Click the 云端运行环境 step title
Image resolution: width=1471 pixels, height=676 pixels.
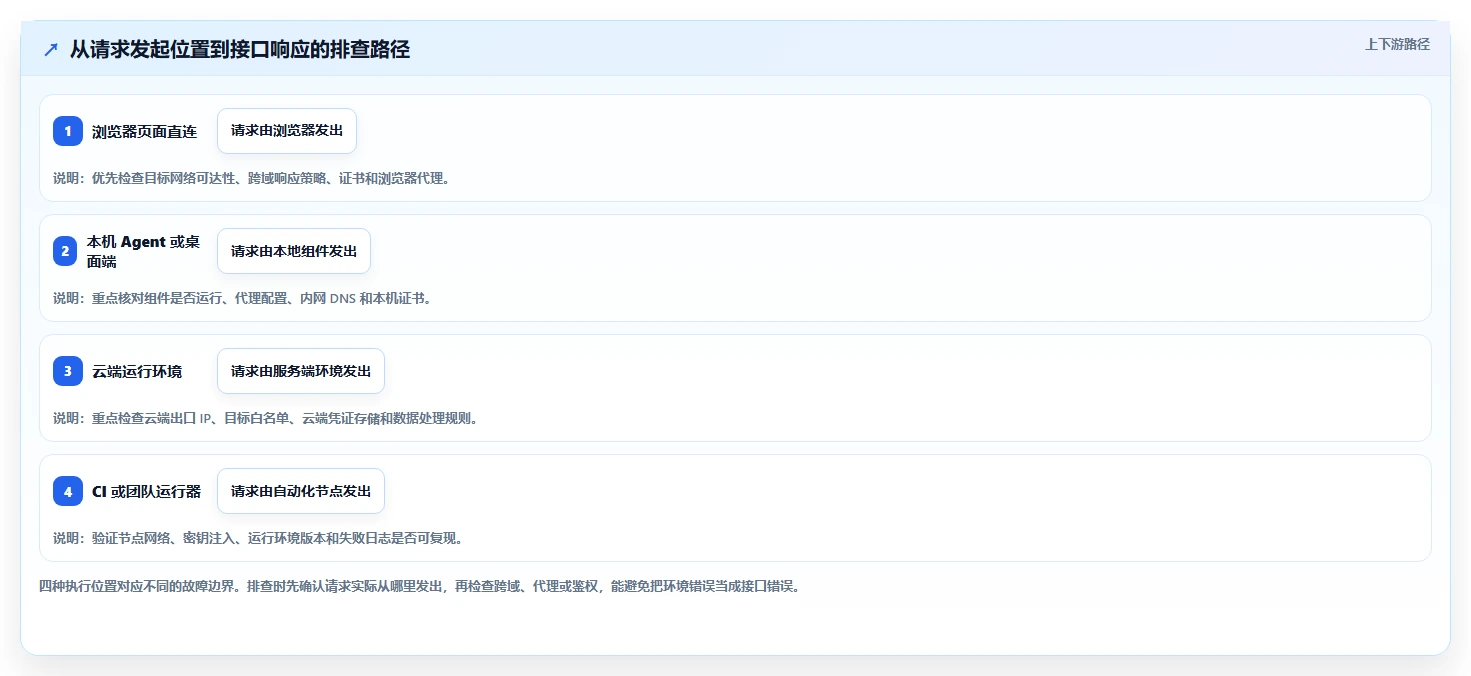(x=137, y=371)
